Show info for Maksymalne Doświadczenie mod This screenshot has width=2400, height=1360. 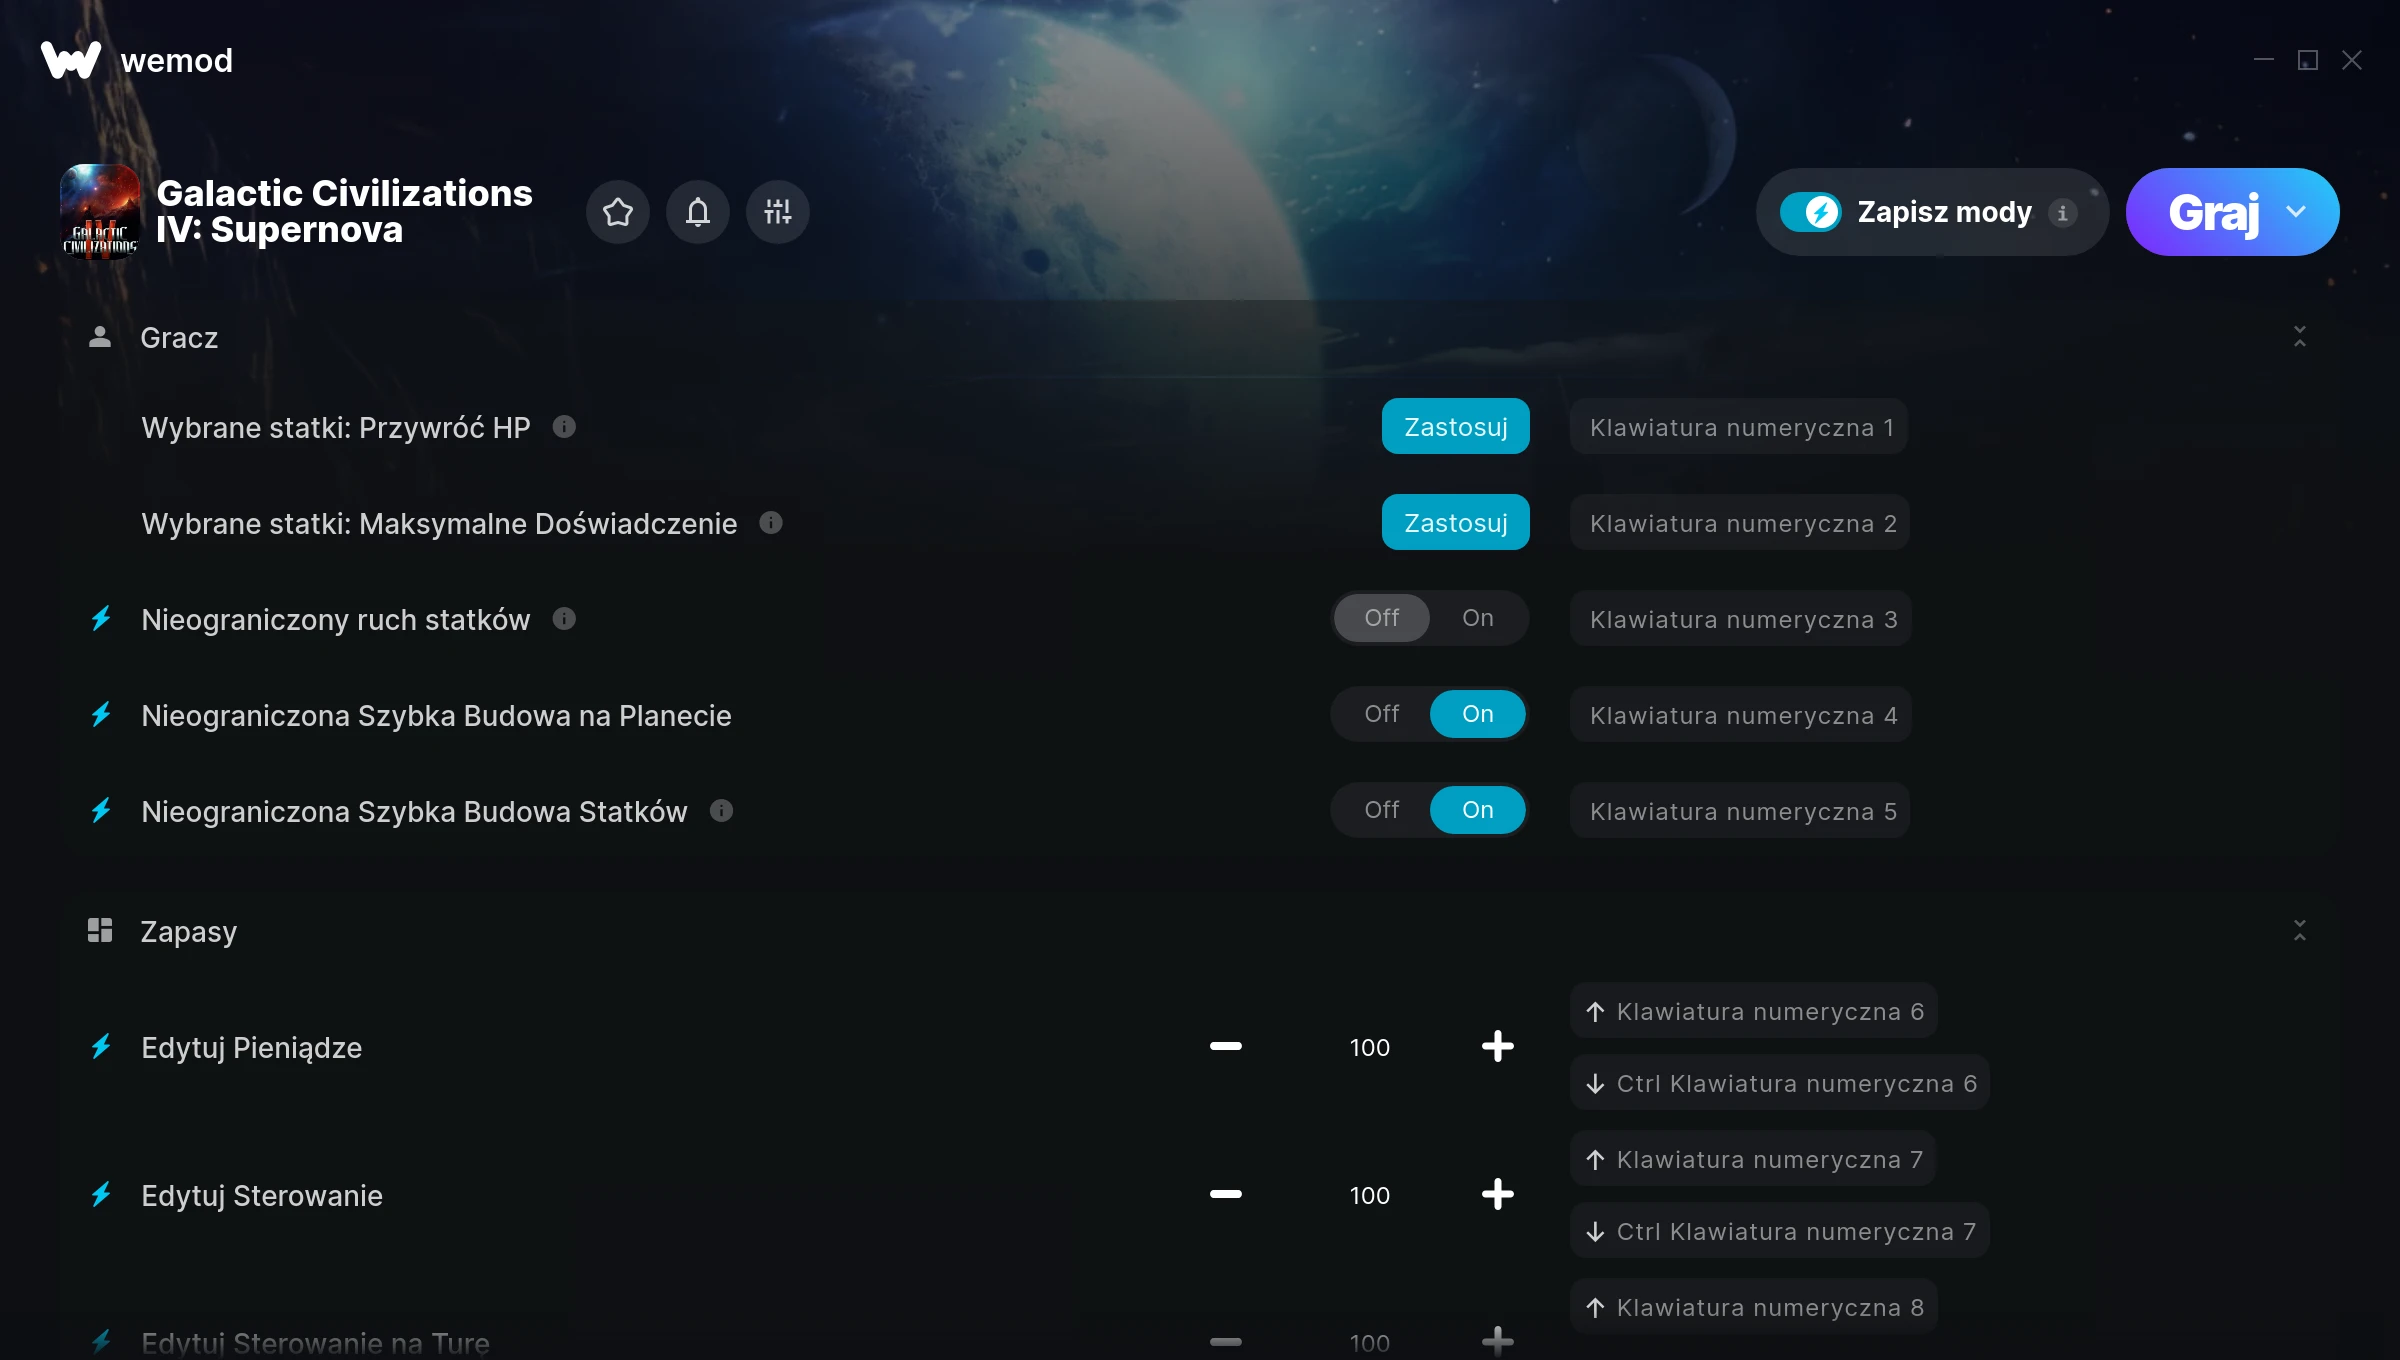click(x=770, y=523)
